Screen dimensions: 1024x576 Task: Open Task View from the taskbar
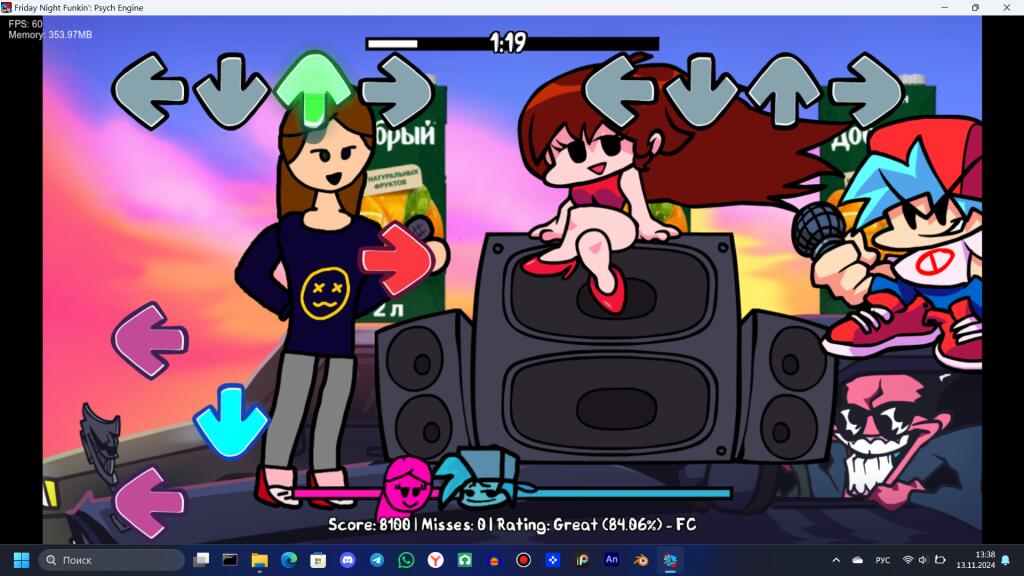click(201, 560)
